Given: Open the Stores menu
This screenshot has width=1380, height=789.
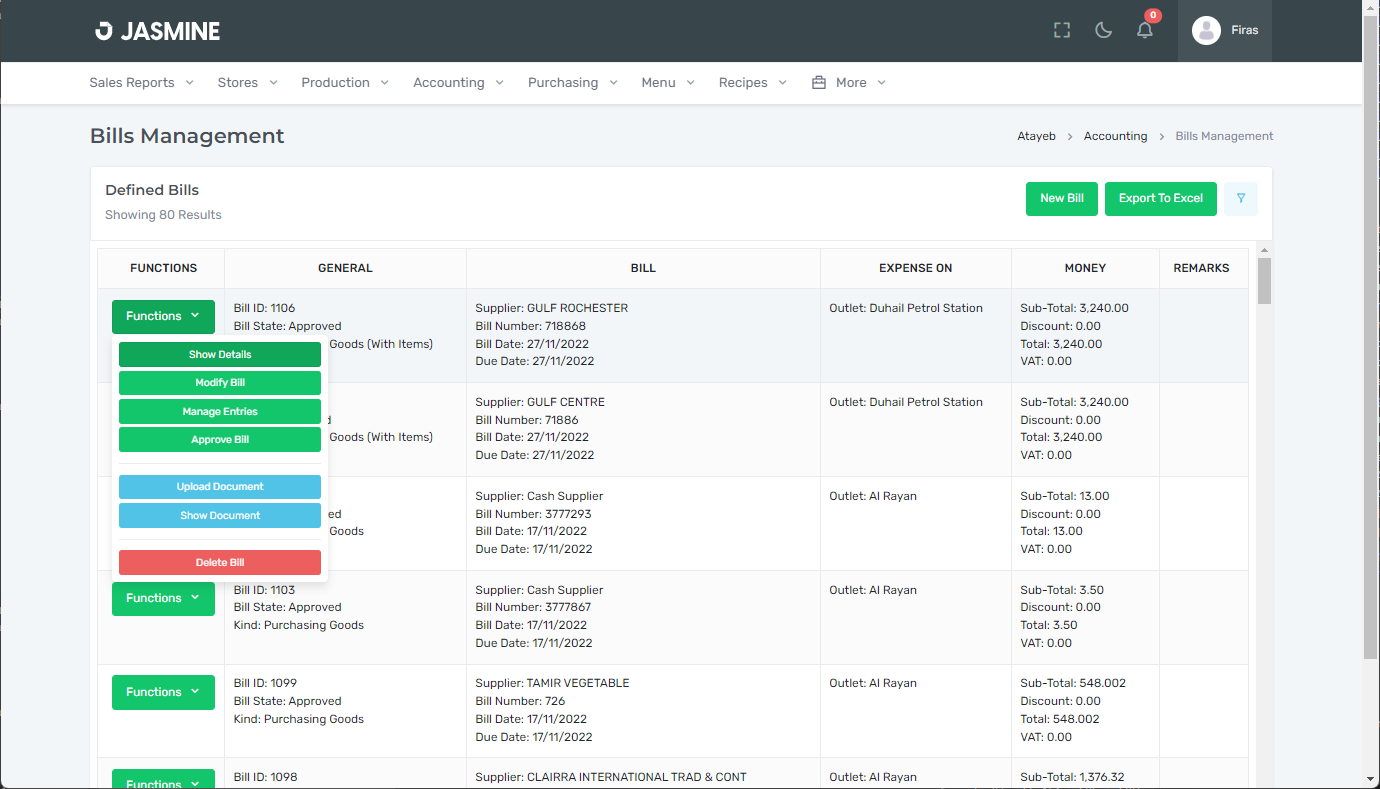Looking at the screenshot, I should (x=247, y=83).
